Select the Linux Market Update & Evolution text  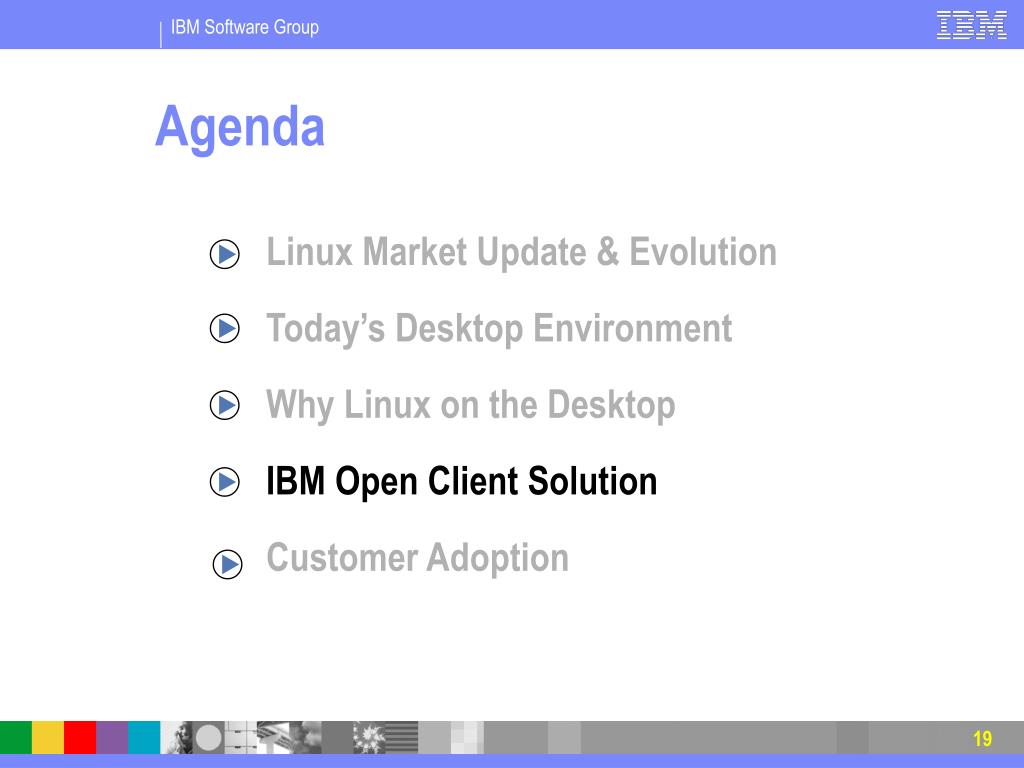click(521, 252)
